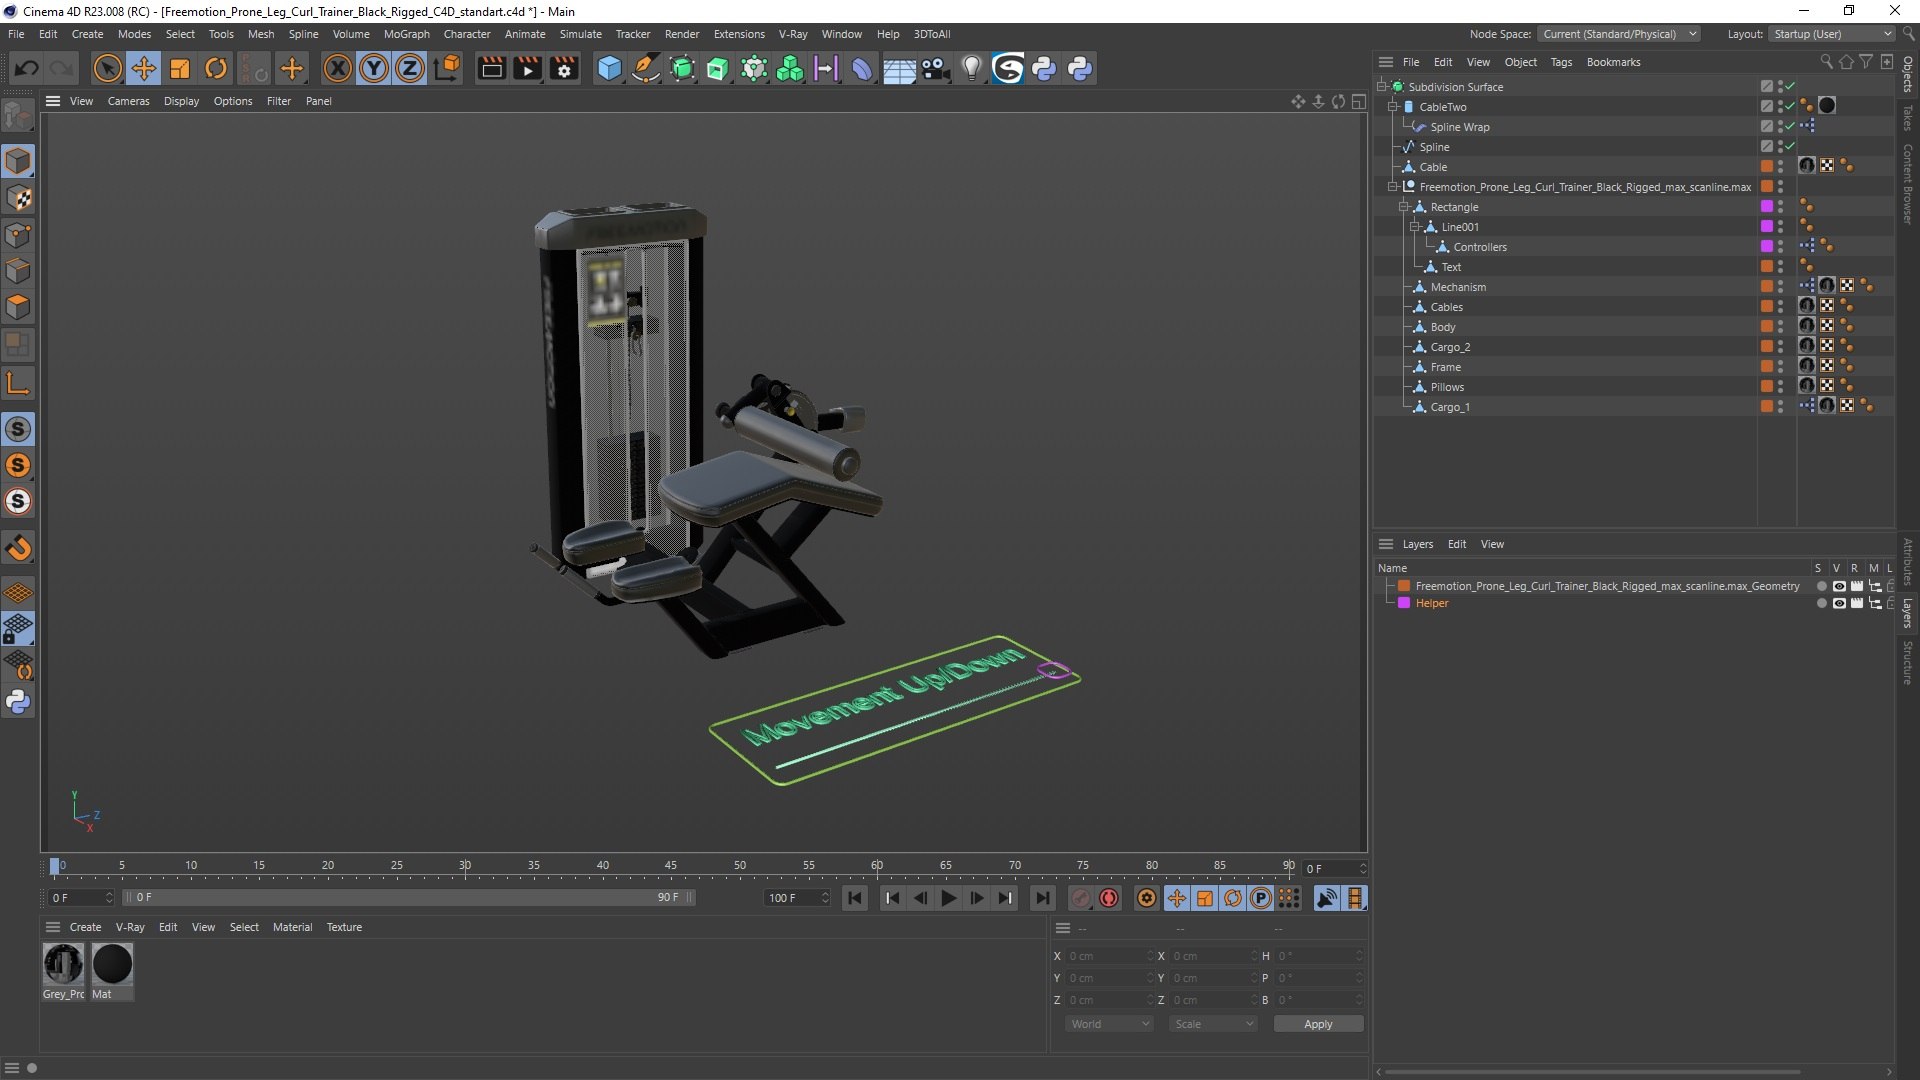Add a Camera object
1920x1080 pixels.
click(936, 68)
